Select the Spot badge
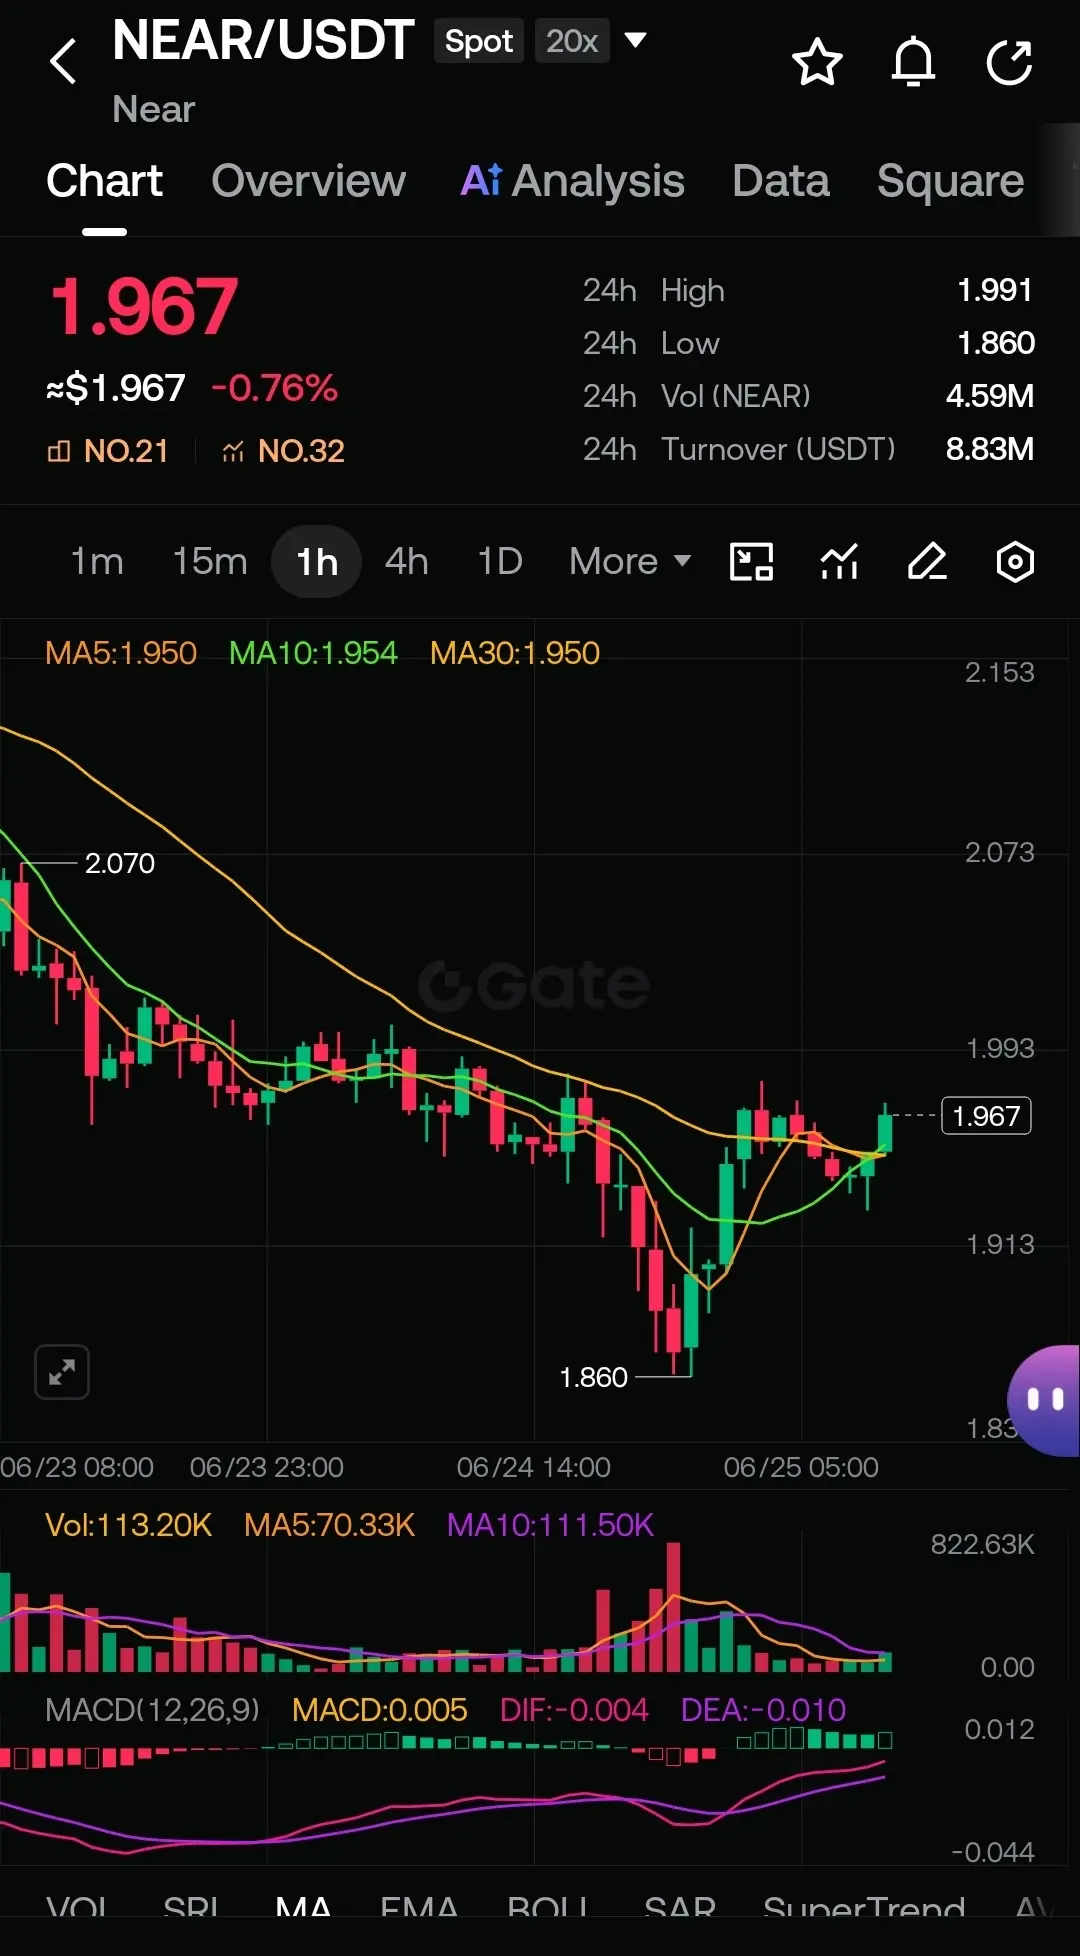 click(479, 41)
